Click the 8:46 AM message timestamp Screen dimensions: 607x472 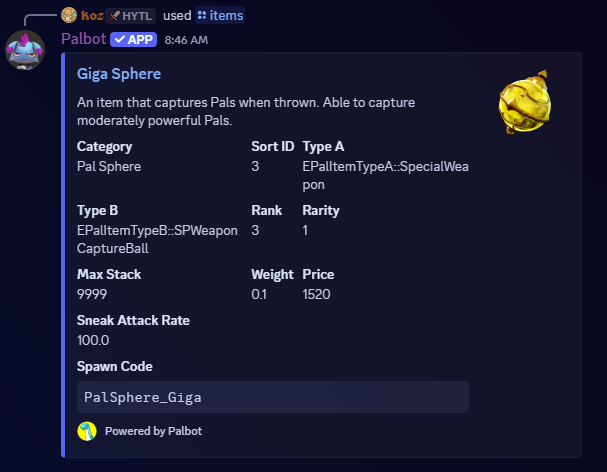point(186,40)
